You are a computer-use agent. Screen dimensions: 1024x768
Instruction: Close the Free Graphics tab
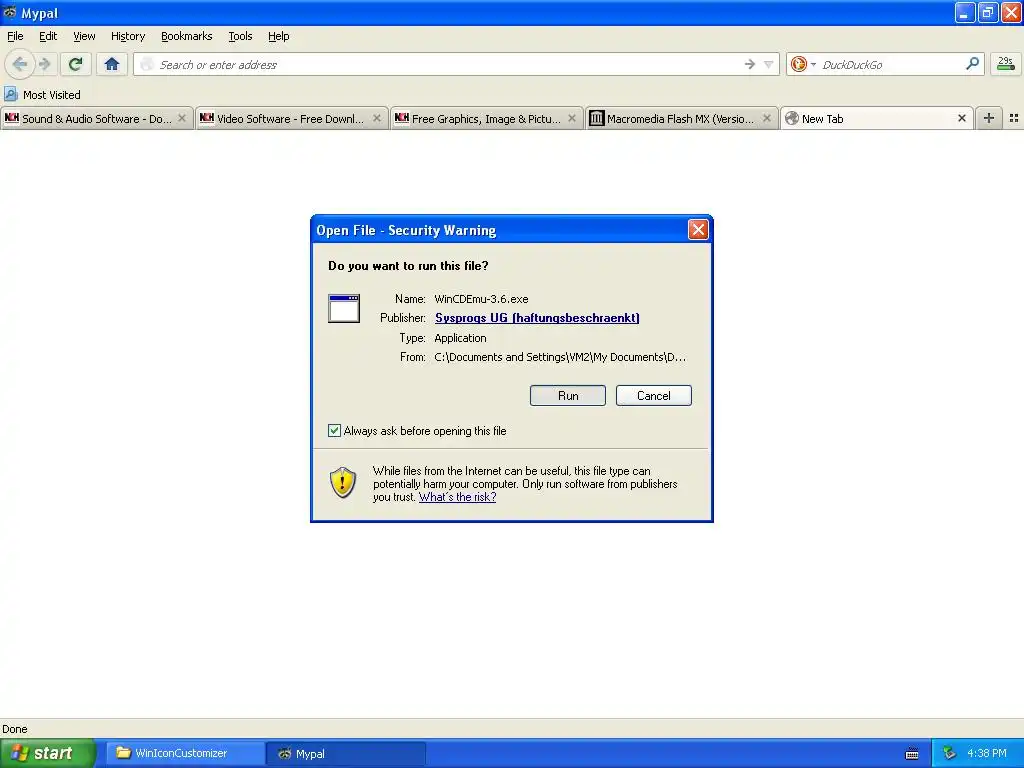click(x=572, y=118)
